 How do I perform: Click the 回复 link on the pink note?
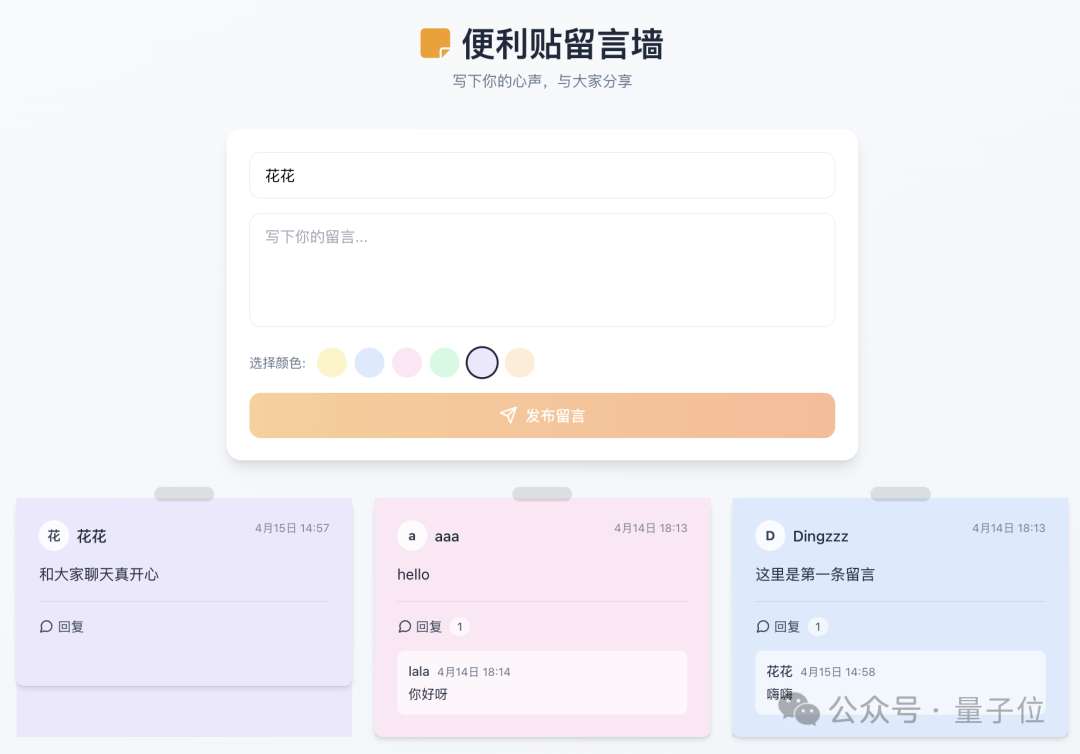pyautogui.click(x=427, y=626)
